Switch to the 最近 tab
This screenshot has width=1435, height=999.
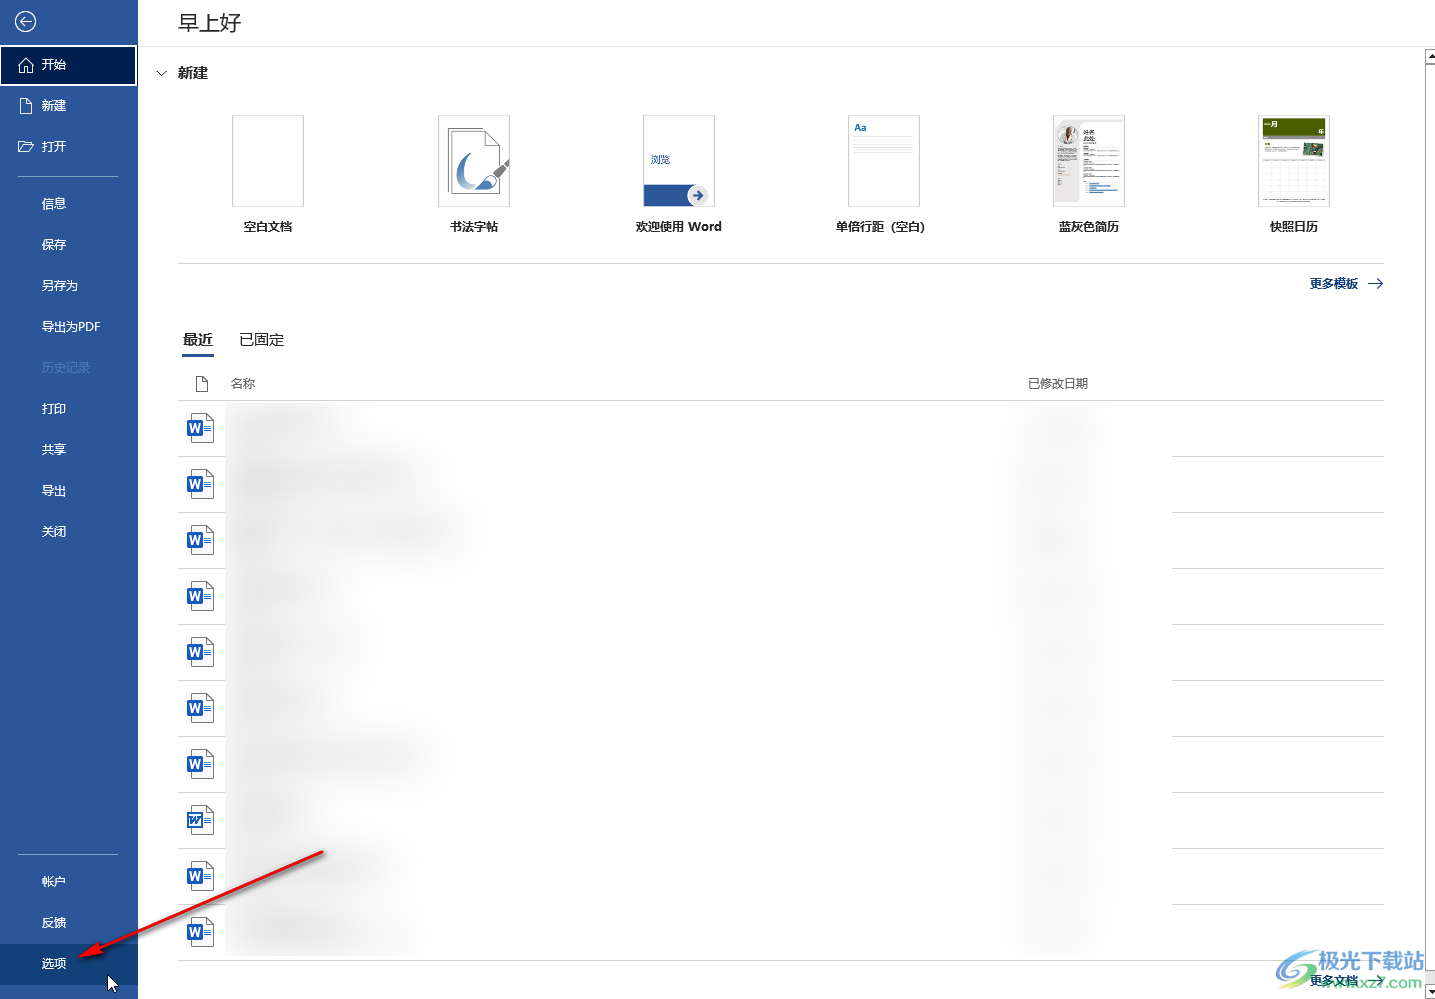click(x=198, y=340)
